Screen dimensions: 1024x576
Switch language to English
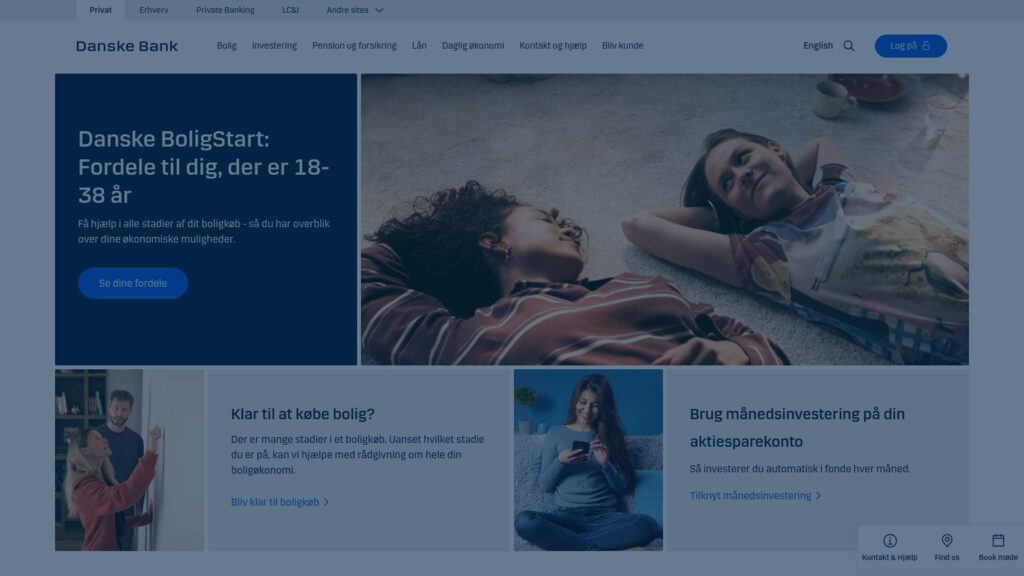pos(818,46)
